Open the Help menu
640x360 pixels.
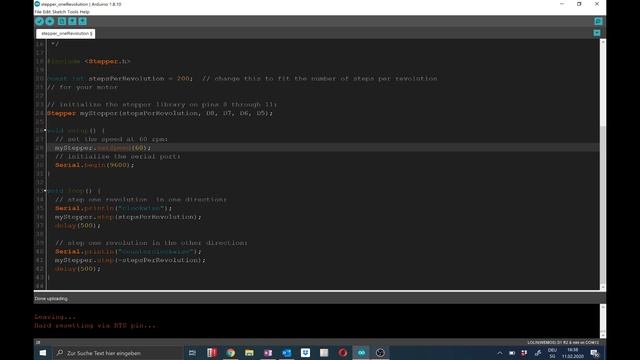[84, 12]
